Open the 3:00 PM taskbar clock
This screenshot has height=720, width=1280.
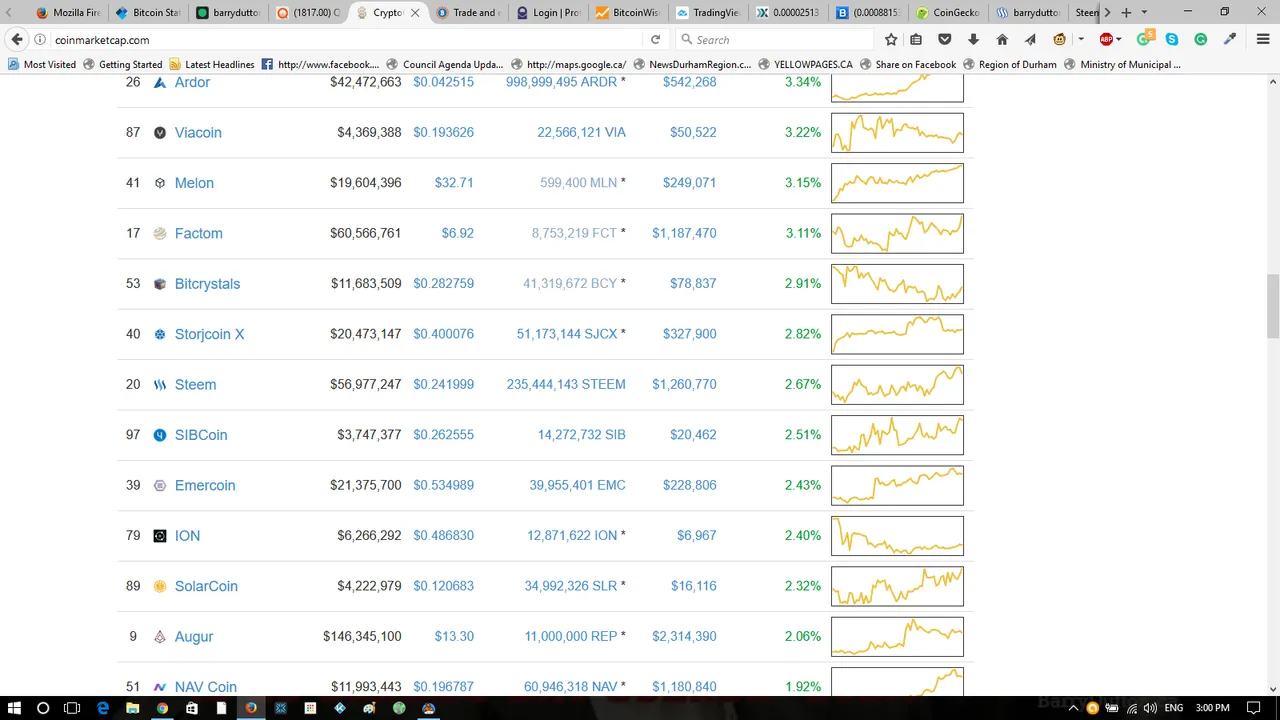[1213, 708]
